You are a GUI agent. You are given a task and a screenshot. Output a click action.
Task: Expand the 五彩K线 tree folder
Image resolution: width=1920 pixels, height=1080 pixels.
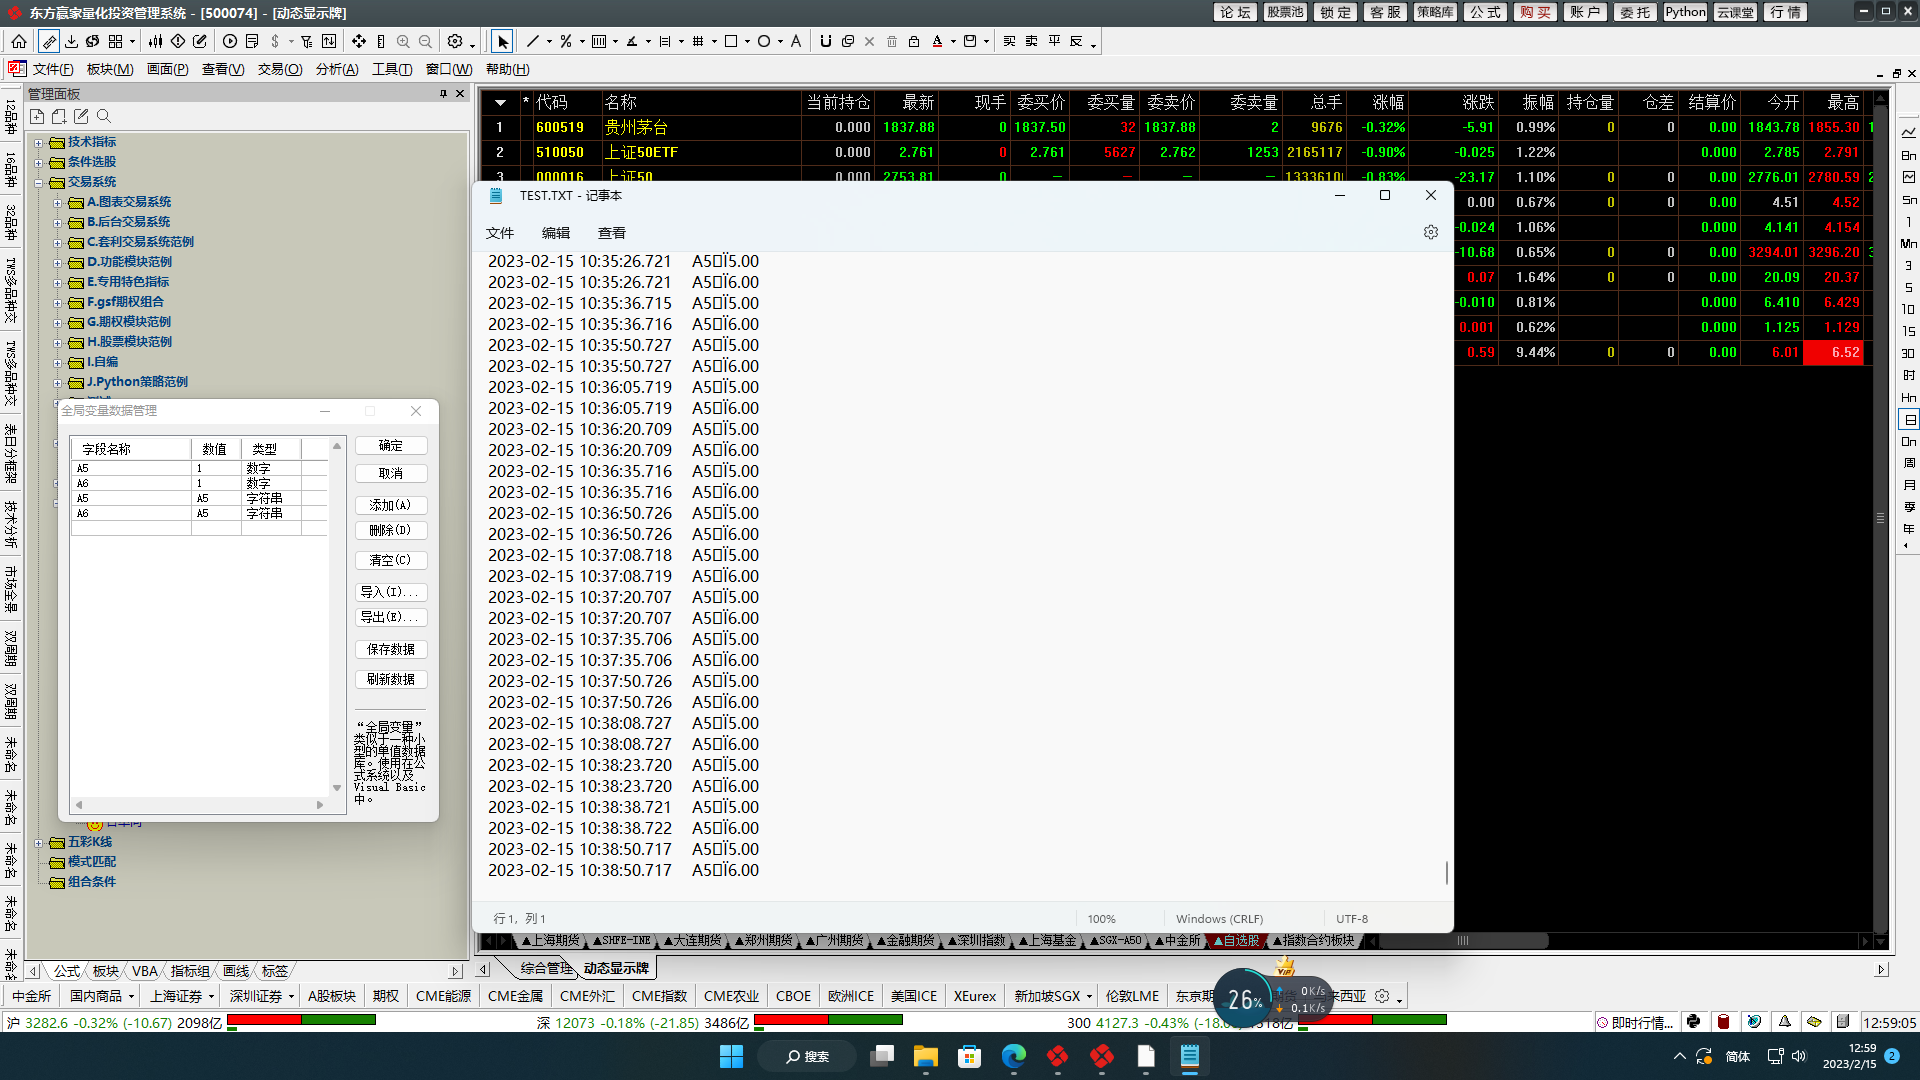[39, 842]
